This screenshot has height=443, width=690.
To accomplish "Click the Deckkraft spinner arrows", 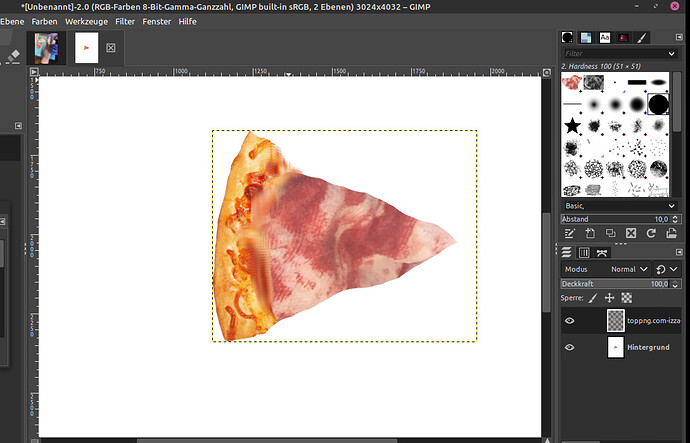I will (x=676, y=284).
